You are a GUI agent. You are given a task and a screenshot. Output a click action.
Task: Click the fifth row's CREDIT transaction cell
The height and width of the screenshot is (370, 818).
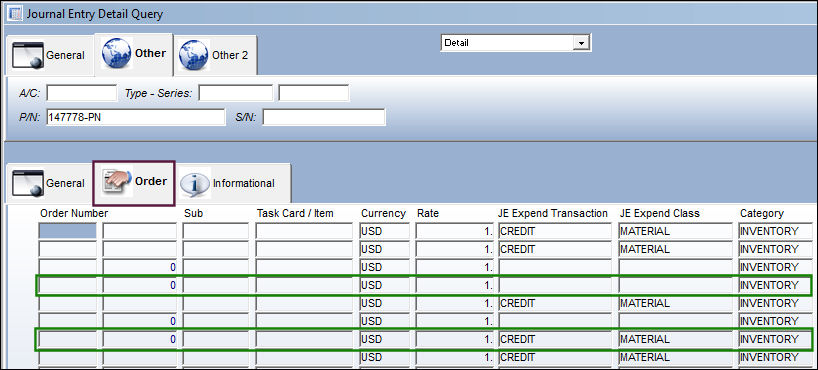pos(555,303)
